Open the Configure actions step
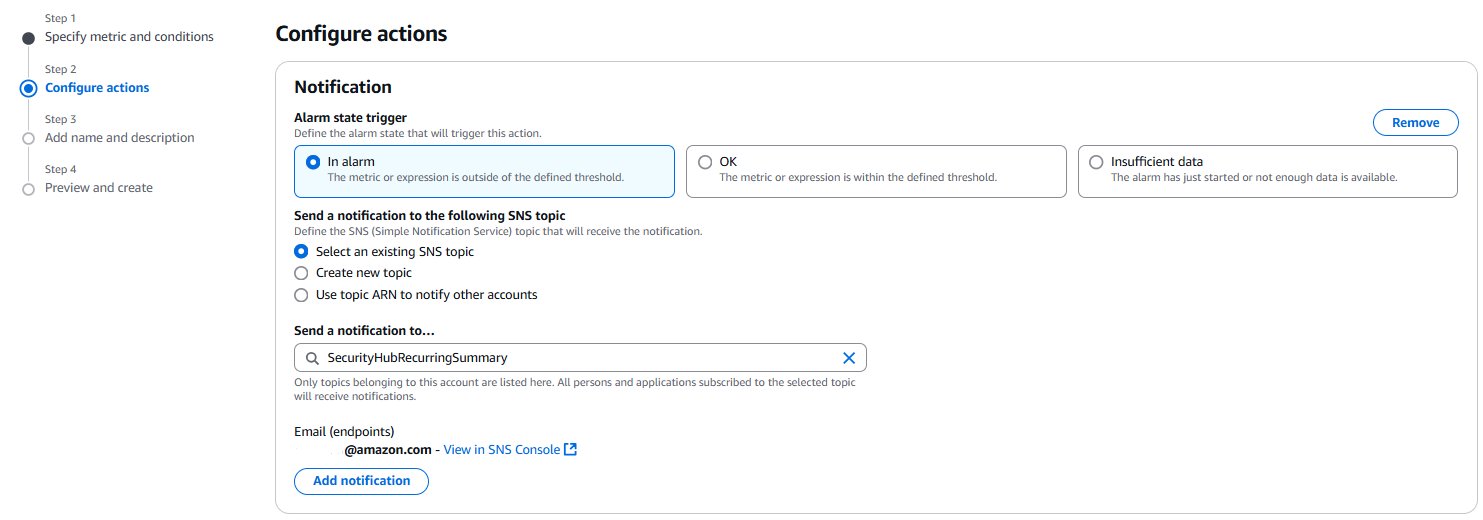1483x520 pixels. tap(97, 87)
